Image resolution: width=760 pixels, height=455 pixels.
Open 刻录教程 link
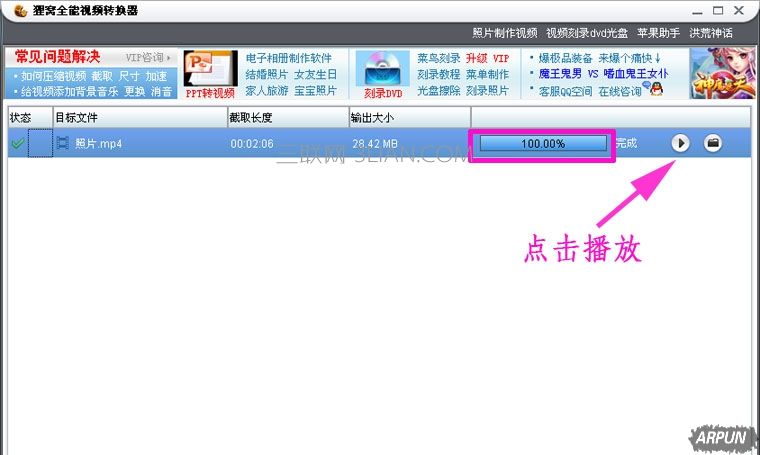pos(439,75)
